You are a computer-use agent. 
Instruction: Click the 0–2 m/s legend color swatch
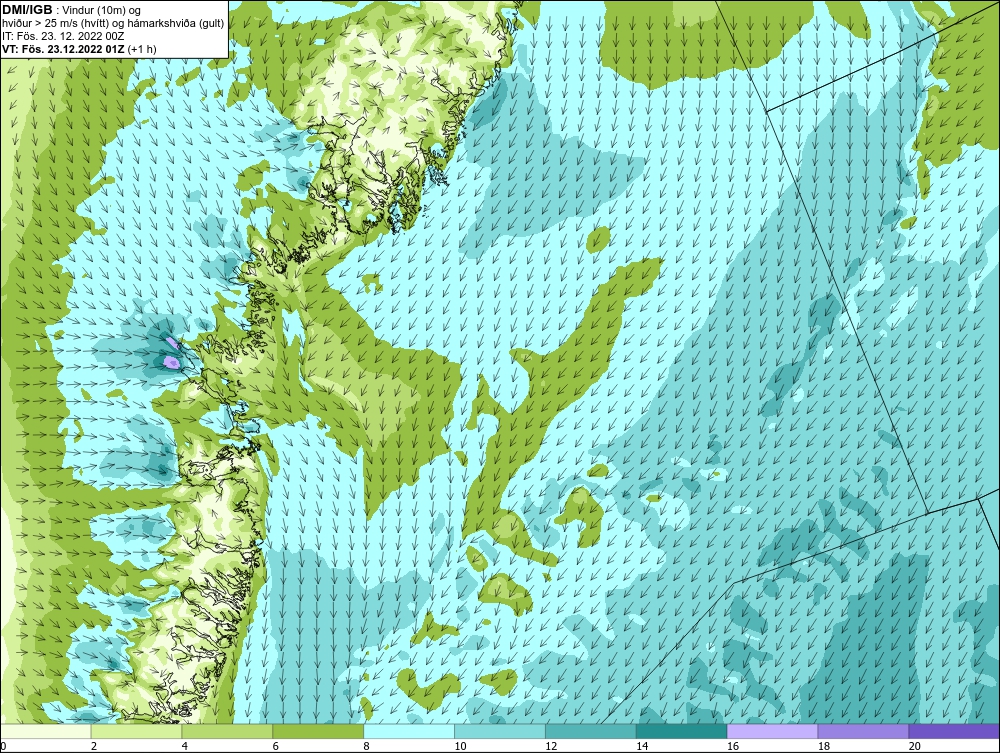coord(46,731)
